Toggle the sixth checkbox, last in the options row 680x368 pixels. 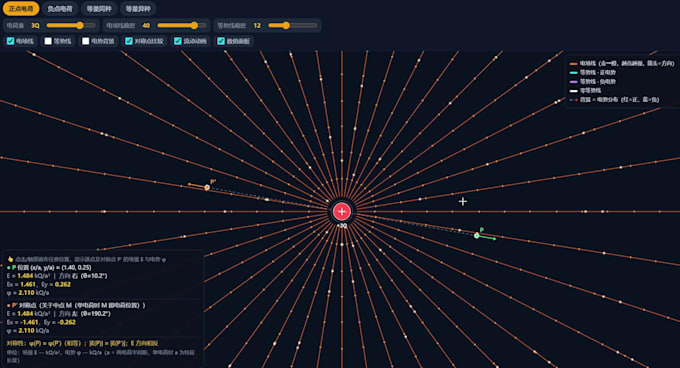(x=221, y=41)
